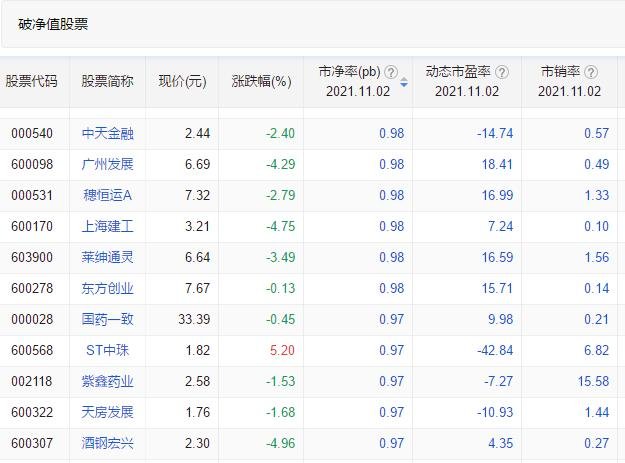The image size is (625, 463).
Task: Click price-to-sales value 0.57
Action: coord(597,133)
